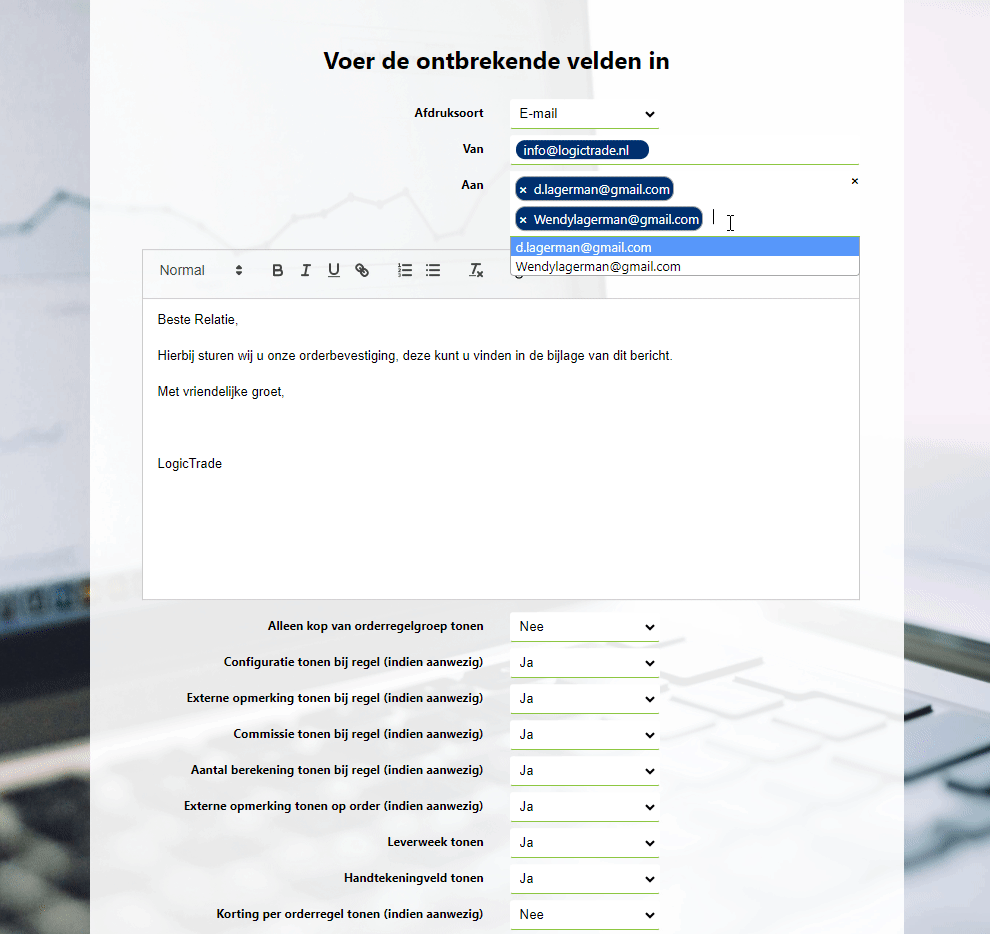Expand the Leverweek tonen dropdown
Image resolution: width=990 pixels, height=934 pixels.
[x=584, y=843]
